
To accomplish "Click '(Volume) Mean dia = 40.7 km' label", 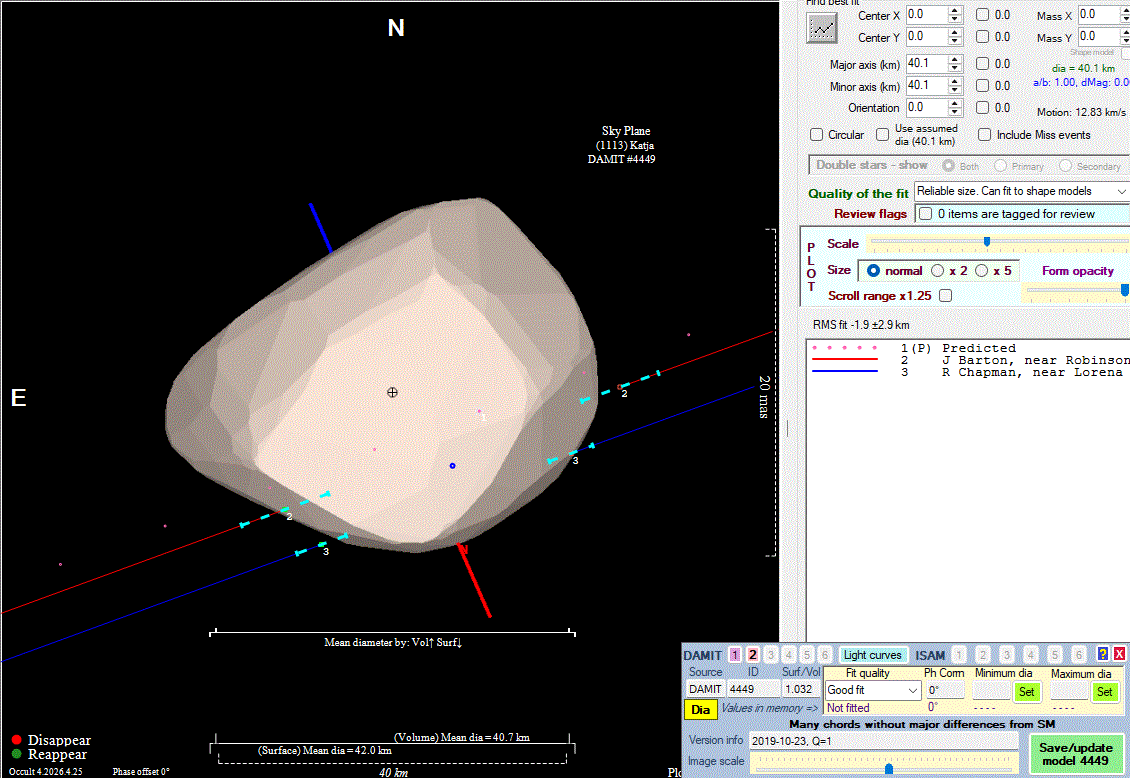I will click(x=462, y=738).
